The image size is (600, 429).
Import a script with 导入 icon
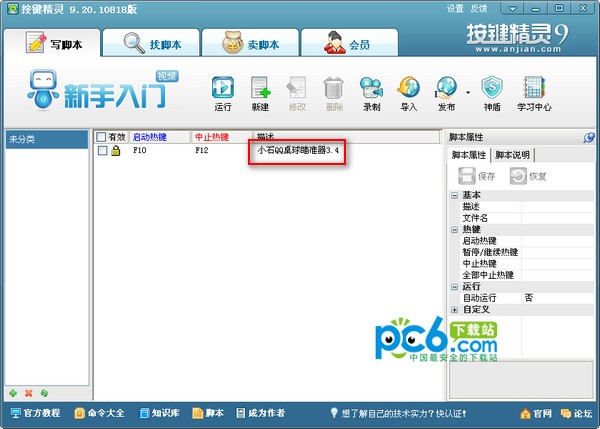pyautogui.click(x=409, y=94)
